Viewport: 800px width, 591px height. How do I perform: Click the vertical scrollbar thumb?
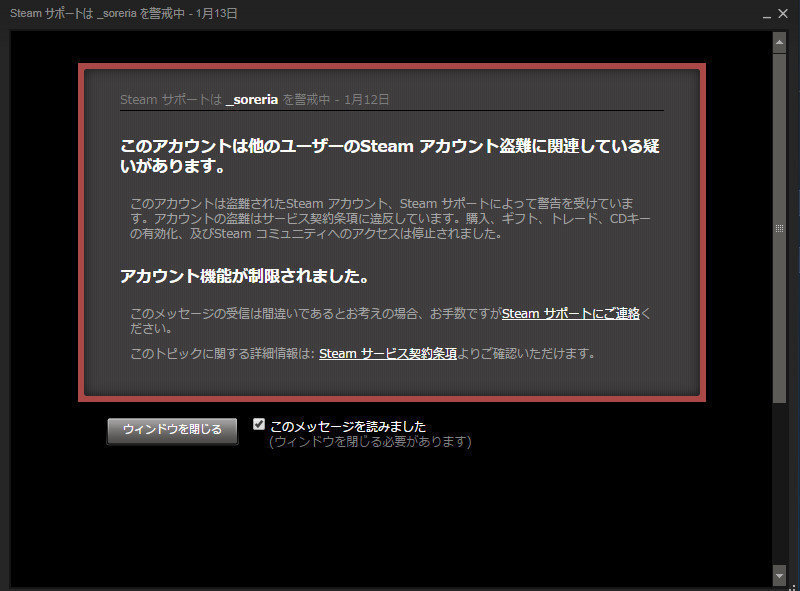pos(779,228)
